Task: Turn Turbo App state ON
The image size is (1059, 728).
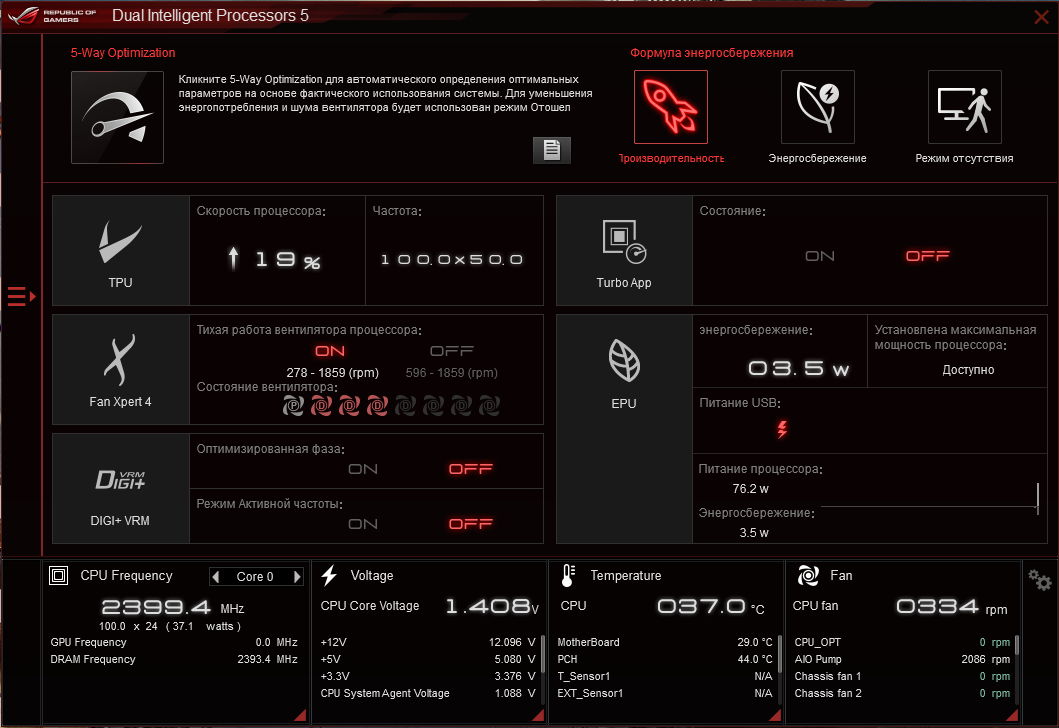Action: click(820, 256)
